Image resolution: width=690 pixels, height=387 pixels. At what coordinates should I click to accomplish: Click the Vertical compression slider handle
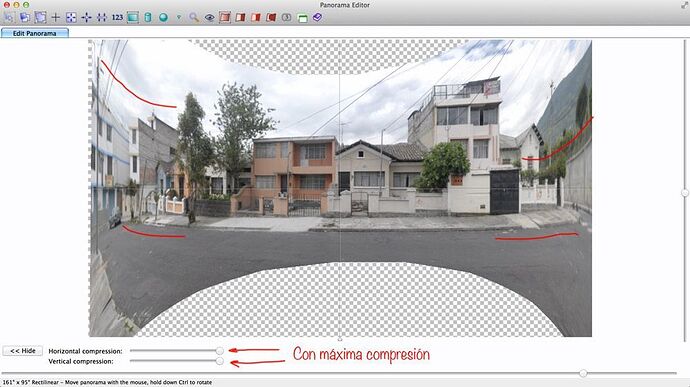pos(220,361)
